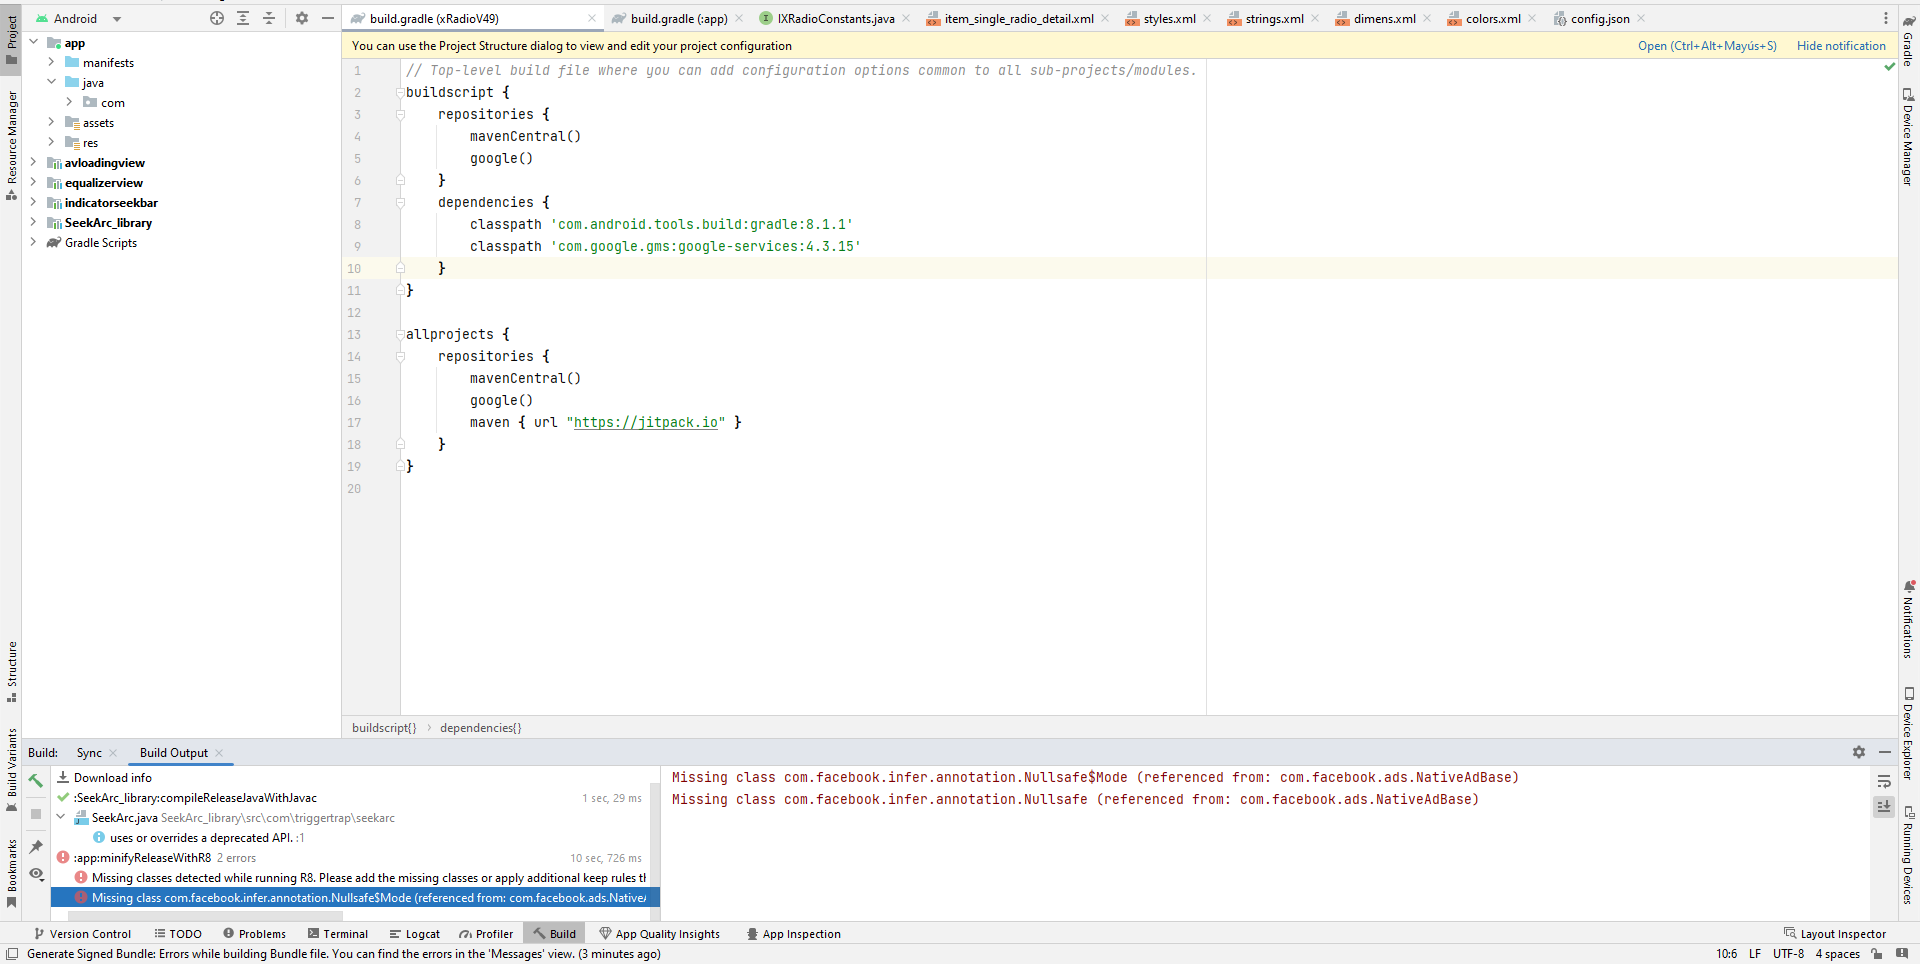Image resolution: width=1920 pixels, height=964 pixels.
Task: Collapse the java folder
Action: pyautogui.click(x=51, y=82)
